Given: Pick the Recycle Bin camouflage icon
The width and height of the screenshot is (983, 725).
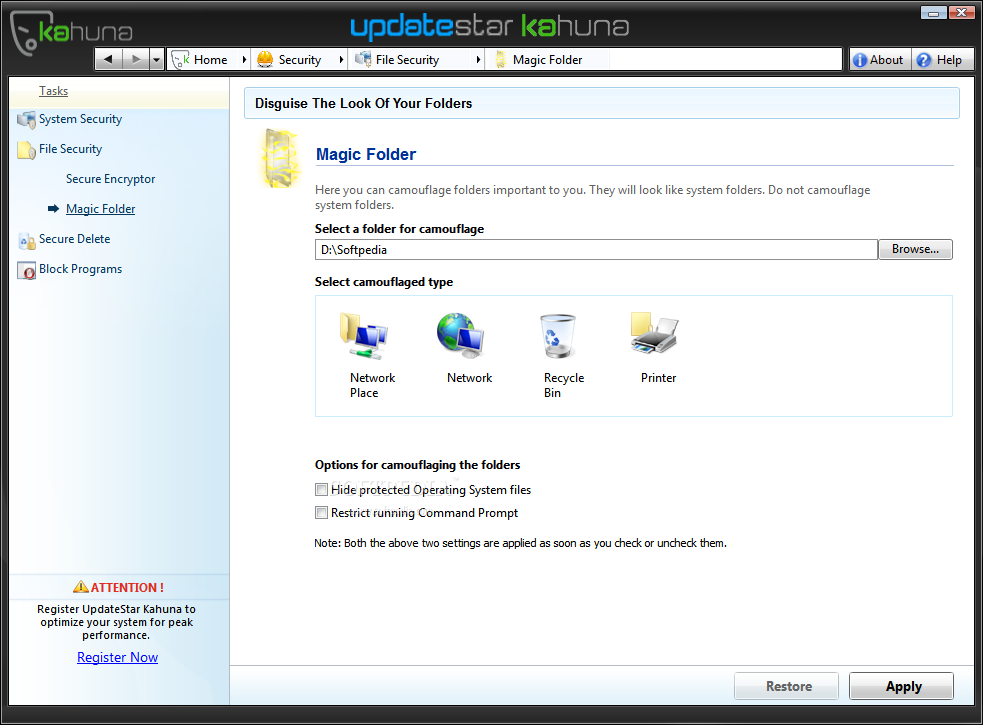Looking at the screenshot, I should 557,336.
